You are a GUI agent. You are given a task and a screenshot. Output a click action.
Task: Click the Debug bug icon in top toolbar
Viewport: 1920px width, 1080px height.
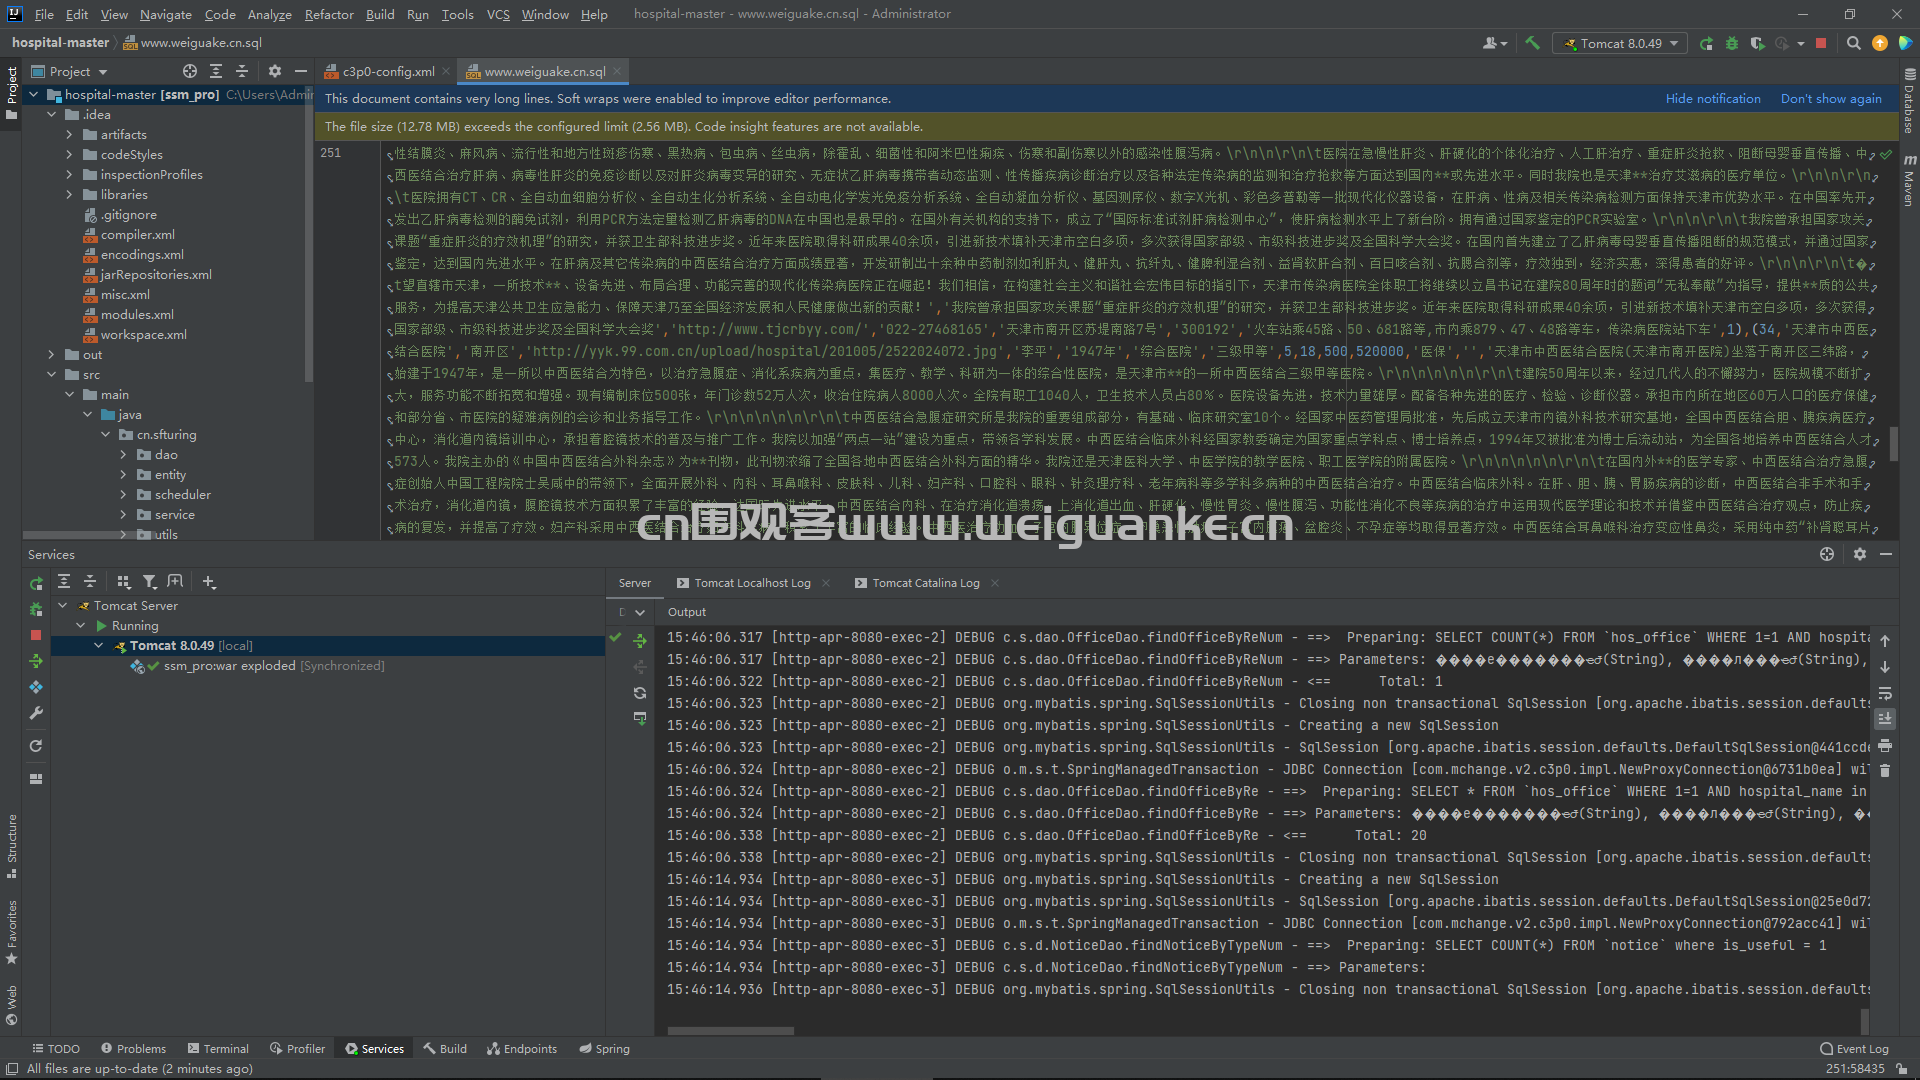1732,43
